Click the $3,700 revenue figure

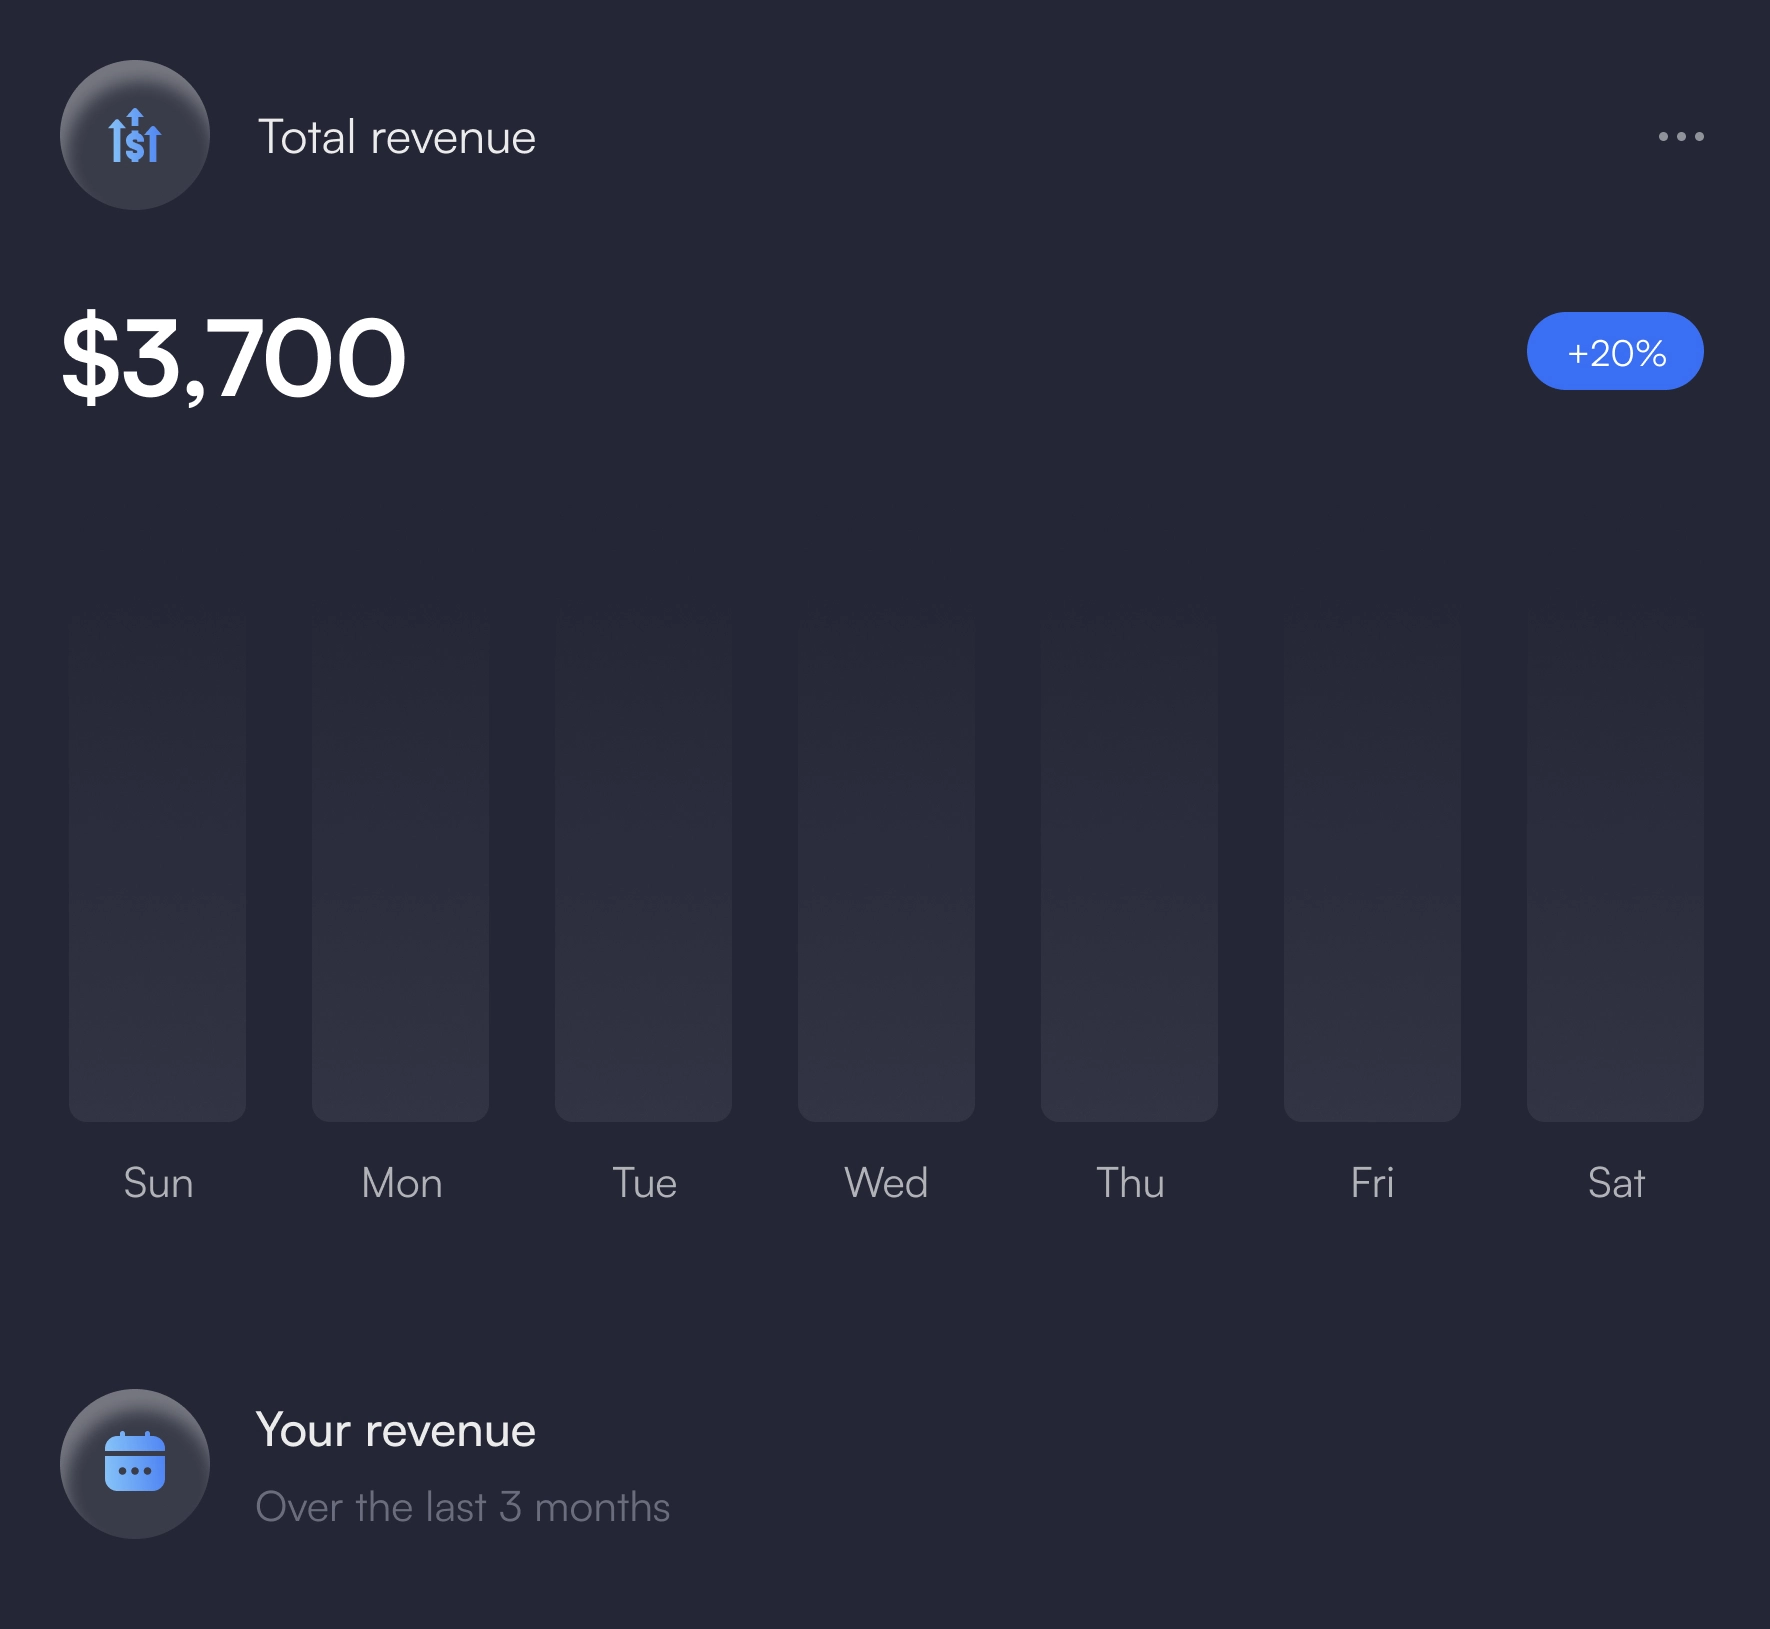(232, 355)
